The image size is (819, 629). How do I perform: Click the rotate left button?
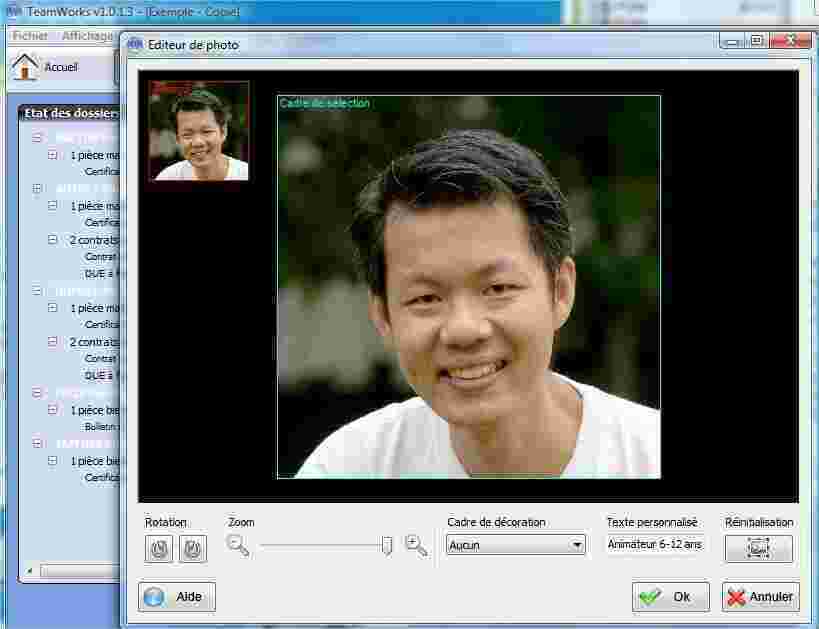159,548
